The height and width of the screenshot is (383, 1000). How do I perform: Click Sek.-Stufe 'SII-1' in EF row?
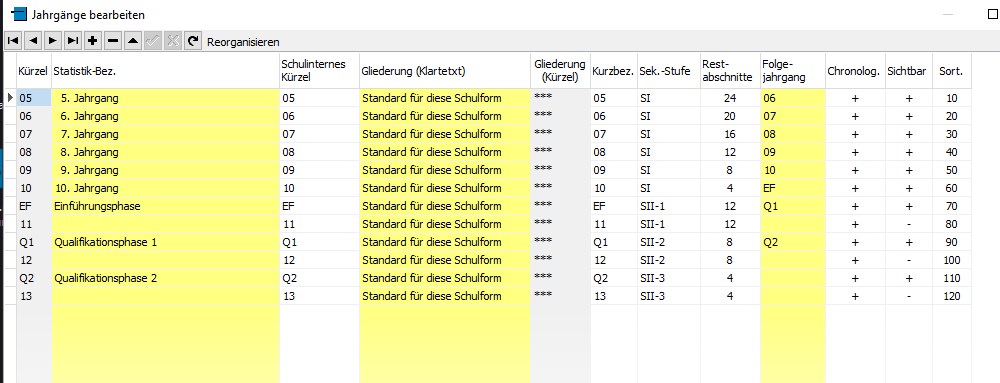[668, 206]
